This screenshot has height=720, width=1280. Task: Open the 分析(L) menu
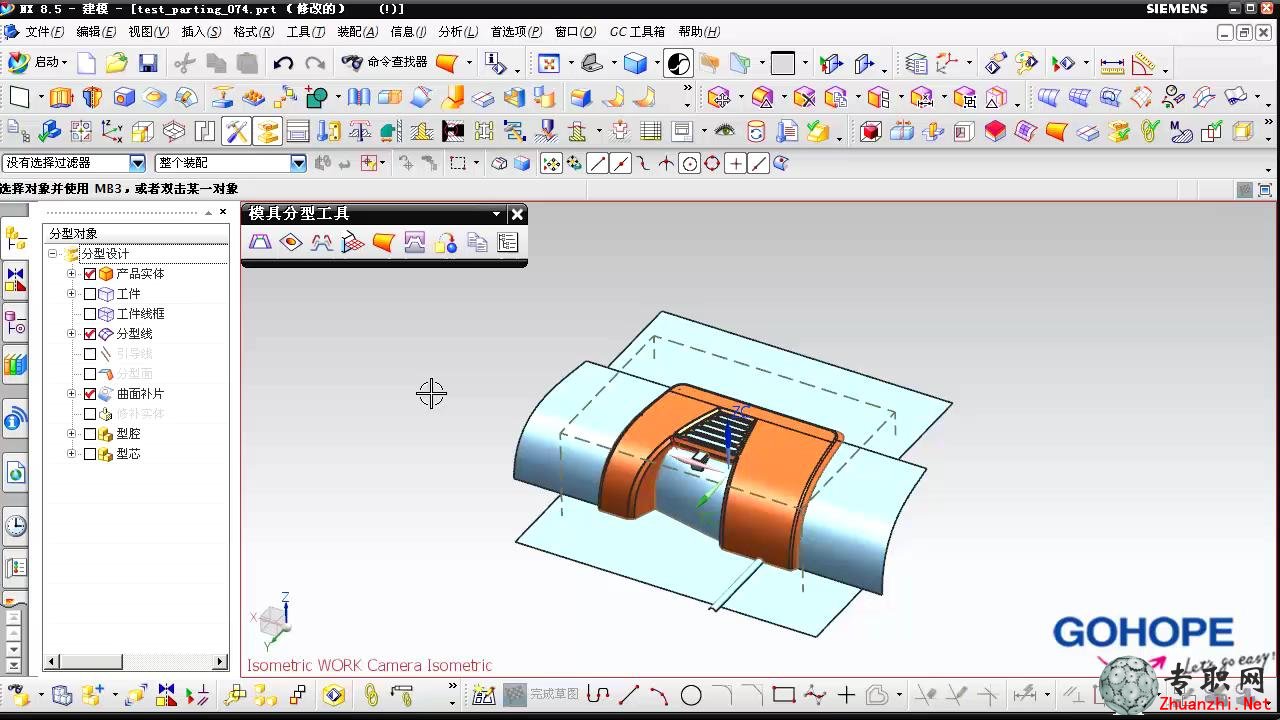coord(458,32)
